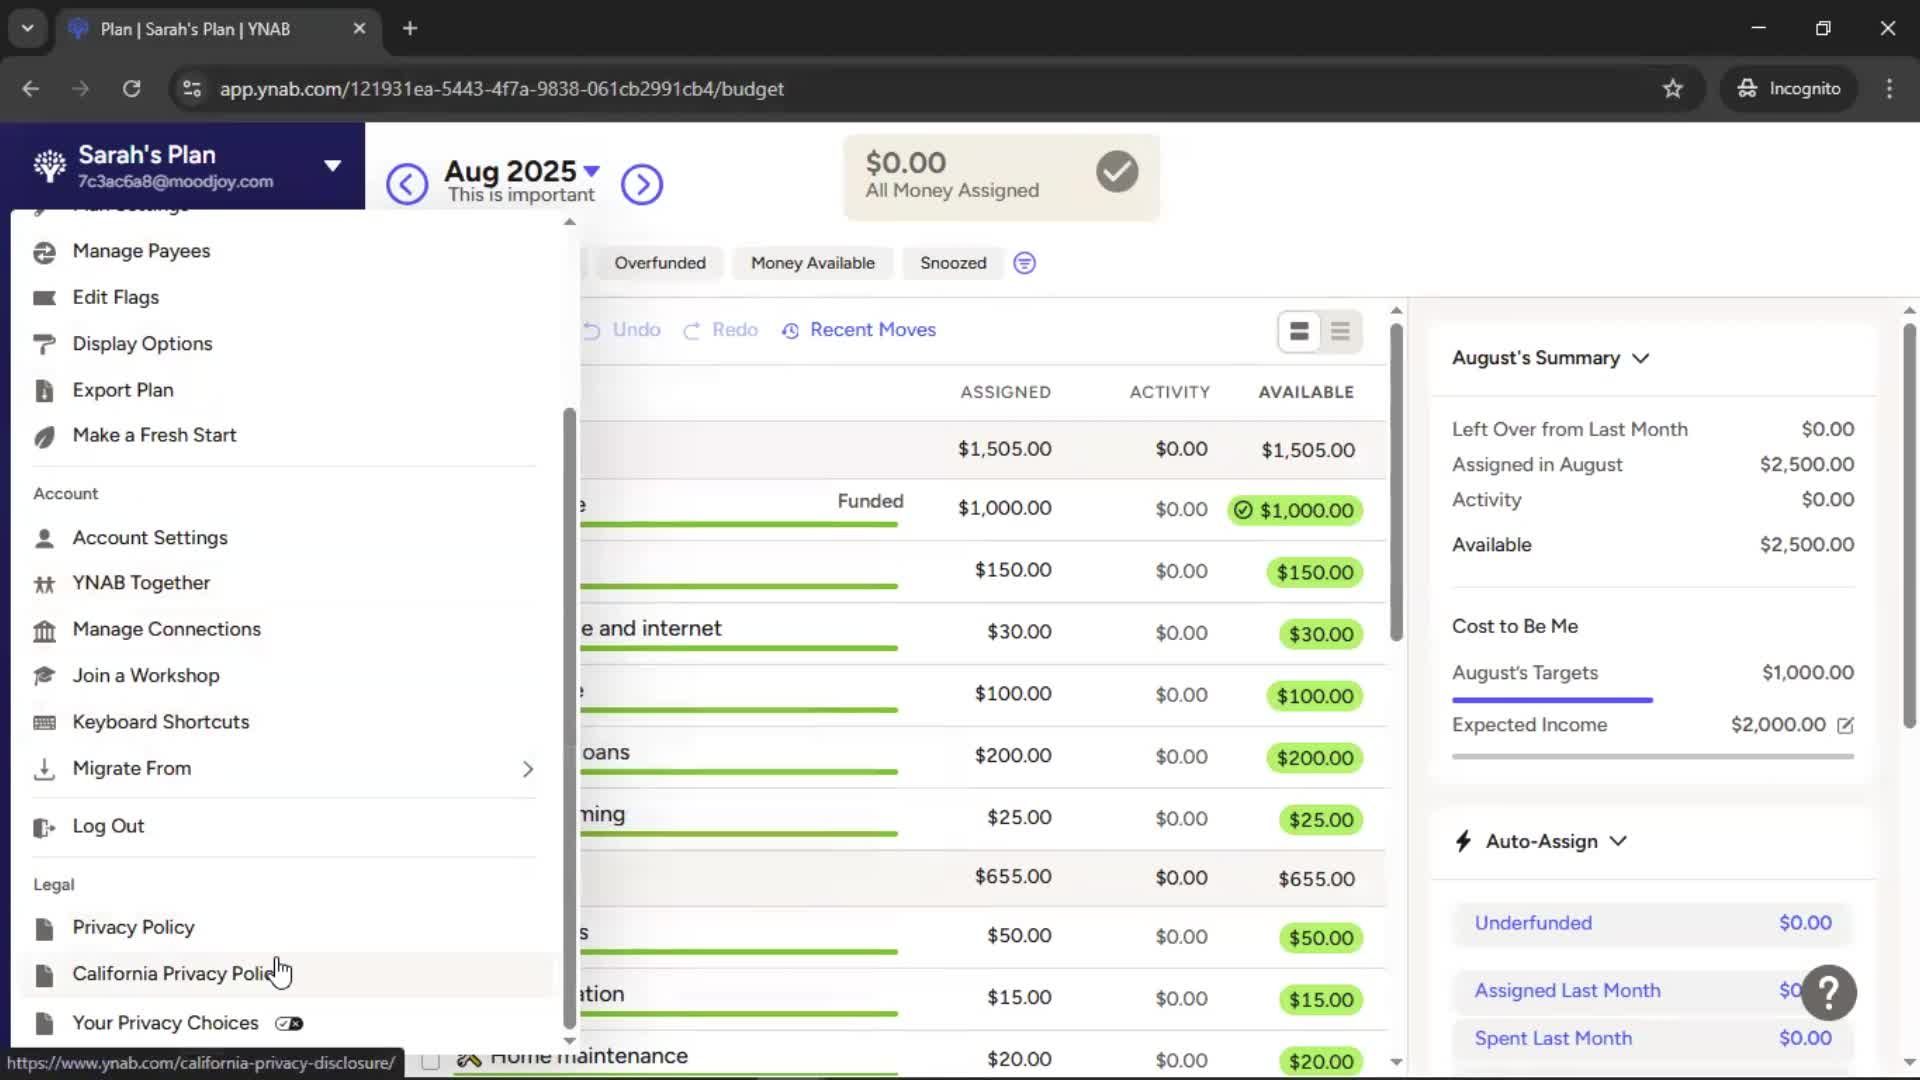The width and height of the screenshot is (1920, 1080).
Task: Open Account Settings from the menu
Action: [150, 538]
